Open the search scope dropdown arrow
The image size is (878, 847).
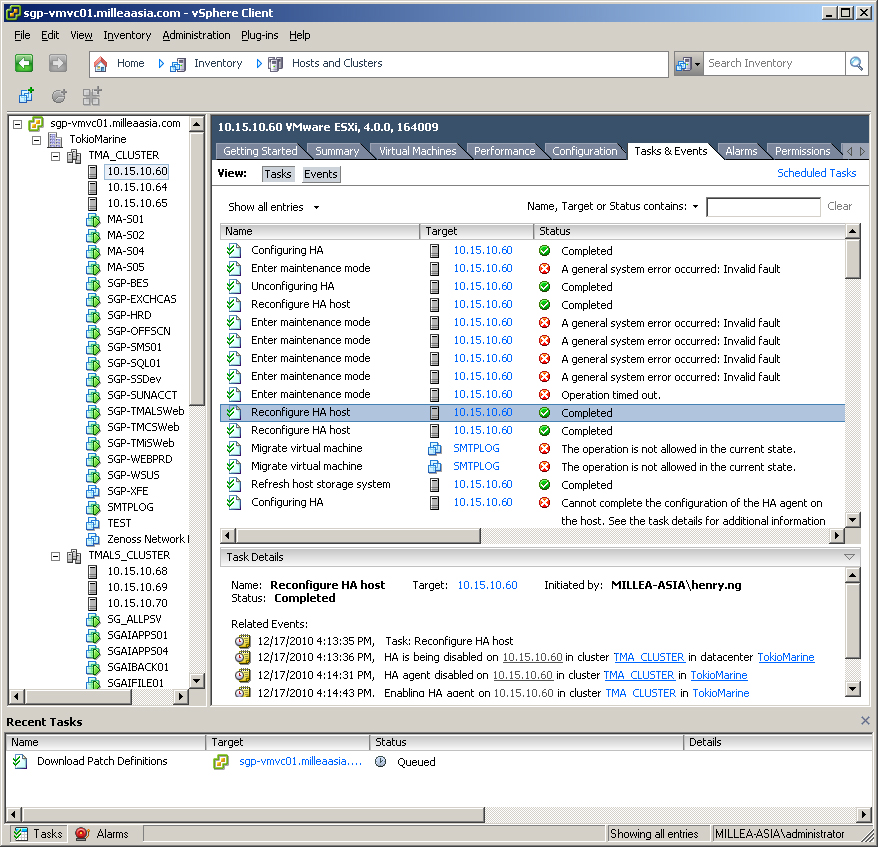tap(697, 64)
